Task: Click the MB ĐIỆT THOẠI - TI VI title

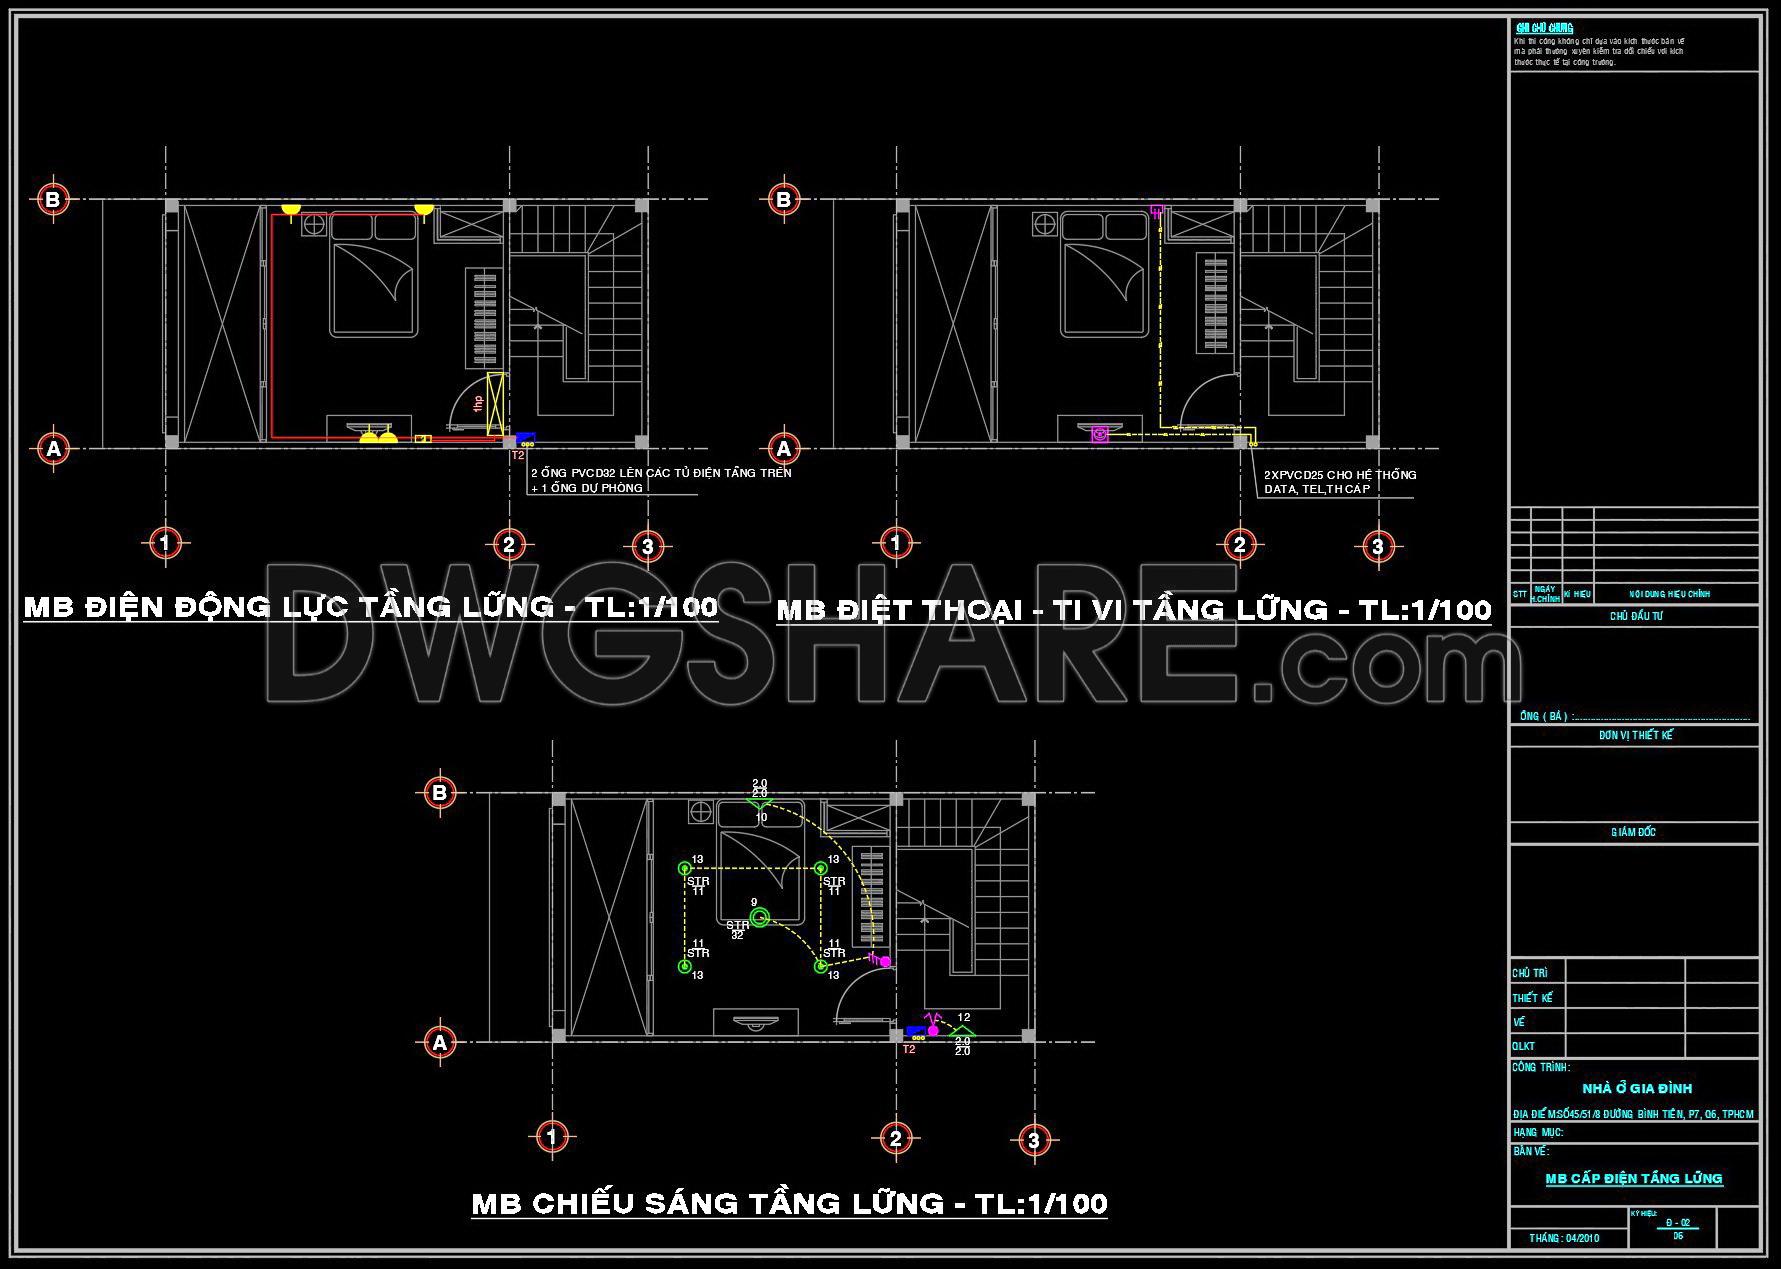Action: tap(1133, 609)
